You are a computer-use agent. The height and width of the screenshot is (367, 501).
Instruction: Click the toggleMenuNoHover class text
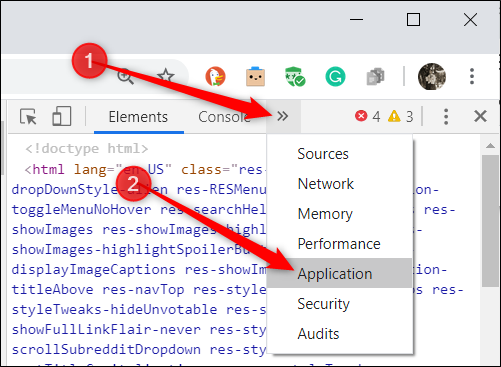82,210
